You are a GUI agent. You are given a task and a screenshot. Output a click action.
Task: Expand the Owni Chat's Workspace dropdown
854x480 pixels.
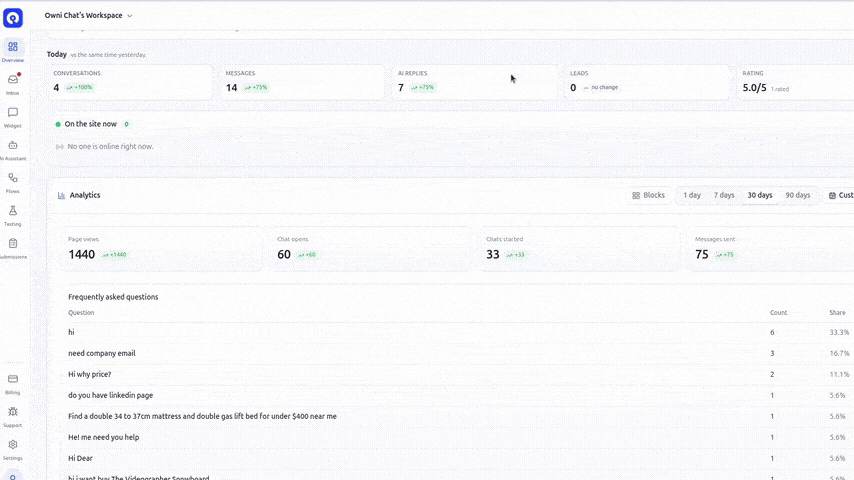(88, 15)
